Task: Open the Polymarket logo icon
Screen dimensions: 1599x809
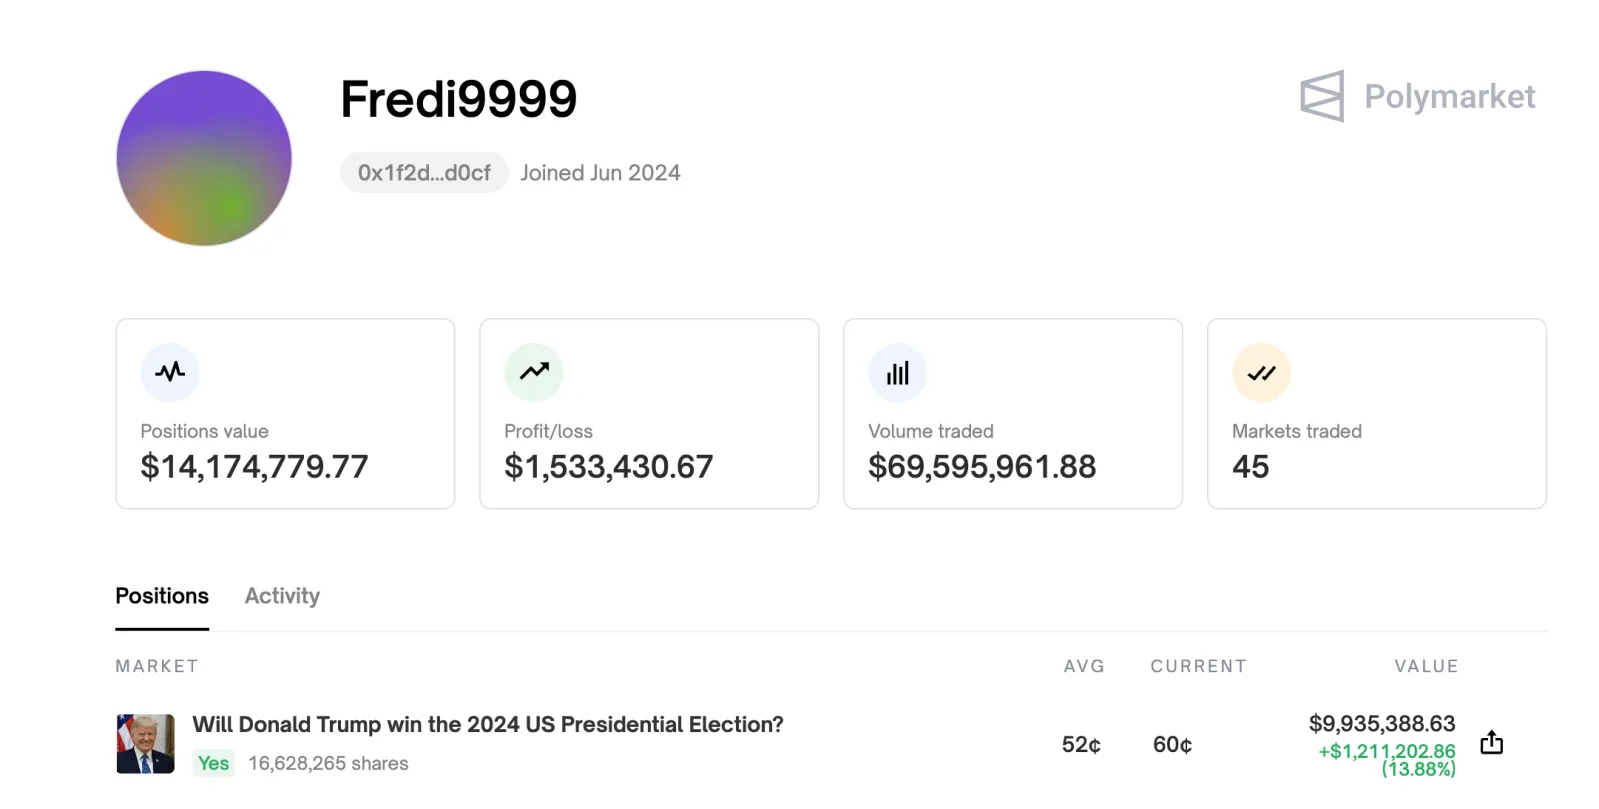Action: [1322, 96]
